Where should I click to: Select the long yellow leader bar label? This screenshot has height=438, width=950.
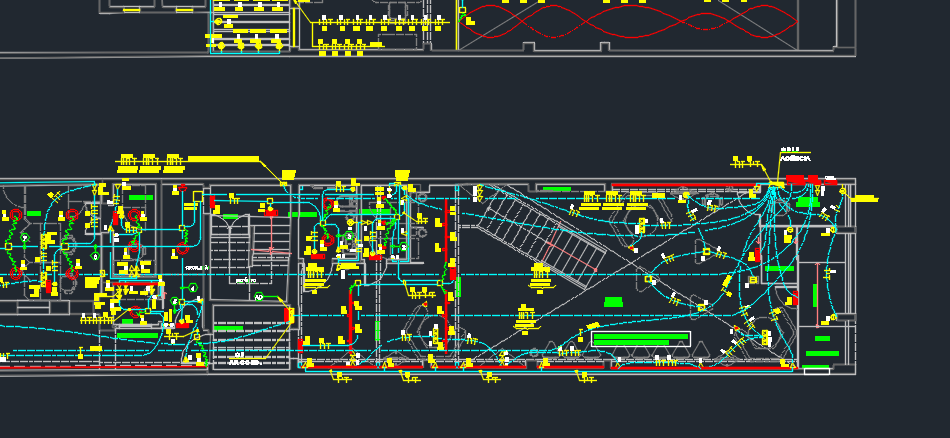tap(225, 159)
